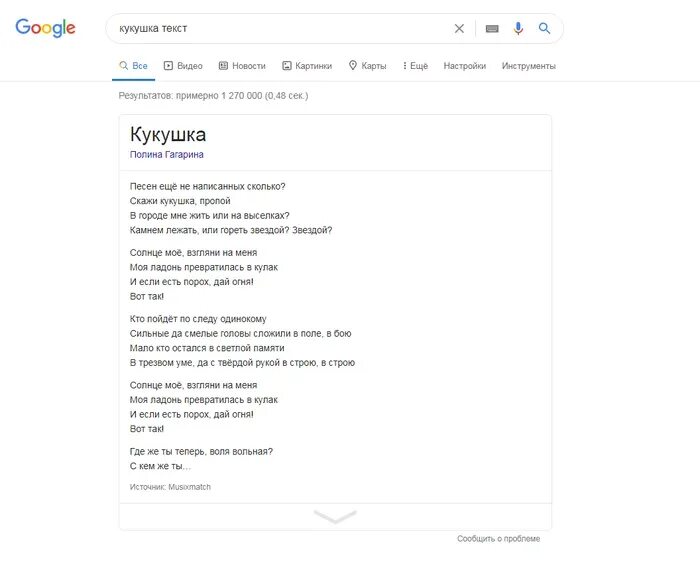Click Сообщить о проблеме link
The height and width of the screenshot is (562, 700).
[x=498, y=539]
